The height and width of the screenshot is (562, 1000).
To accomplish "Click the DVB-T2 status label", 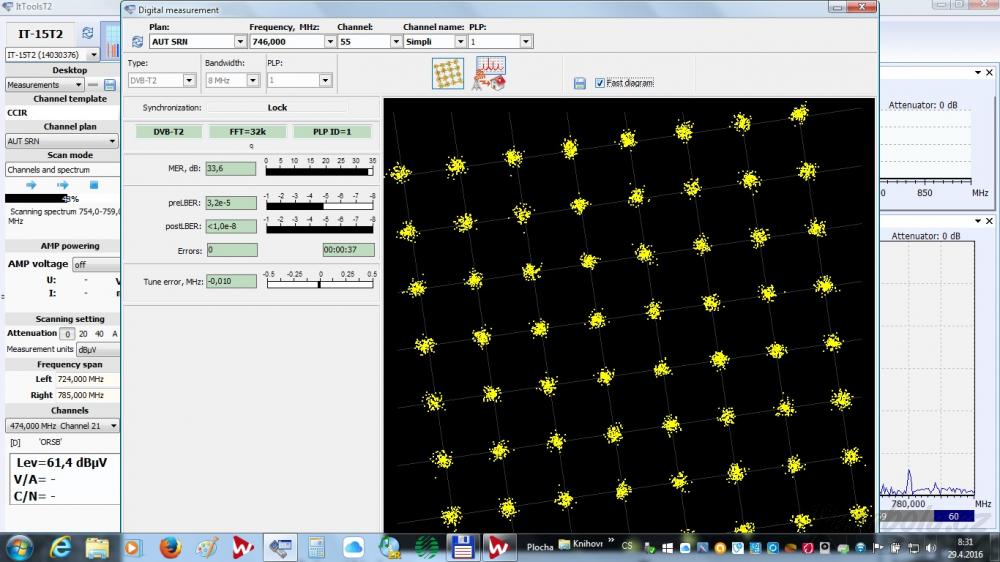I will point(168,132).
